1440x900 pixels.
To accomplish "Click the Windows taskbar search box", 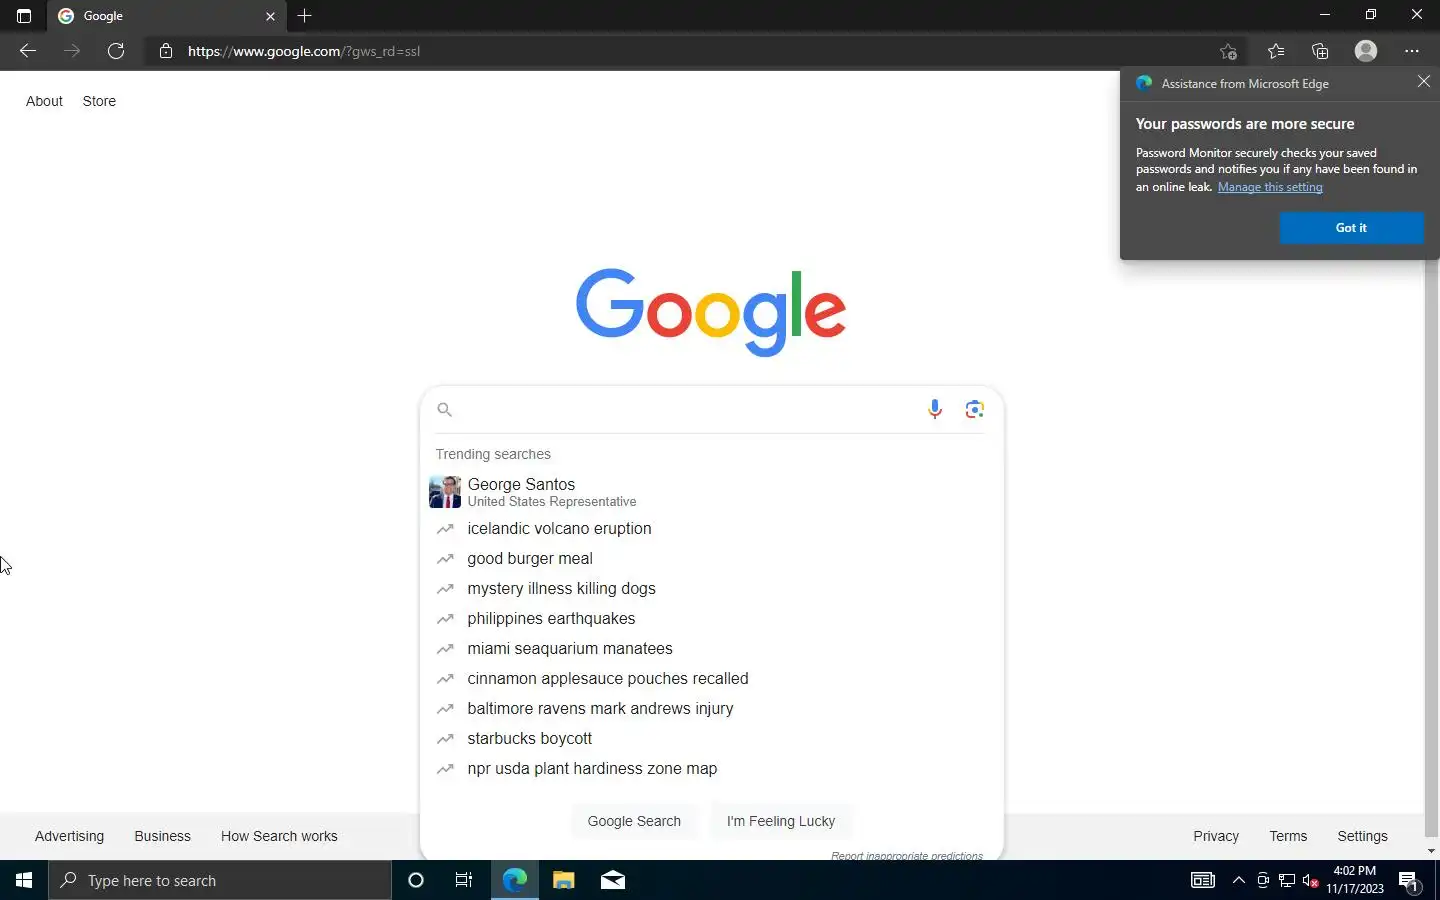I will 220,880.
